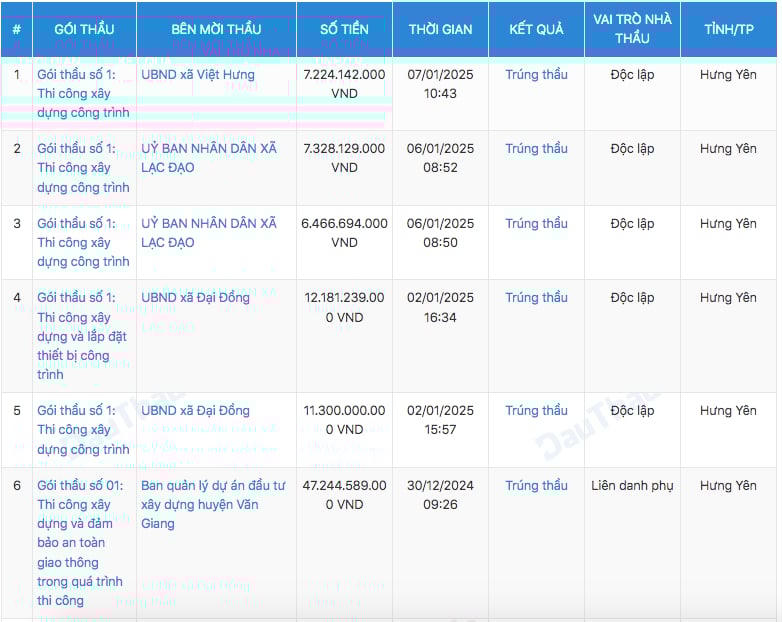Click the THỜI GIAN column header
The image size is (782, 622).
pyautogui.click(x=440, y=29)
